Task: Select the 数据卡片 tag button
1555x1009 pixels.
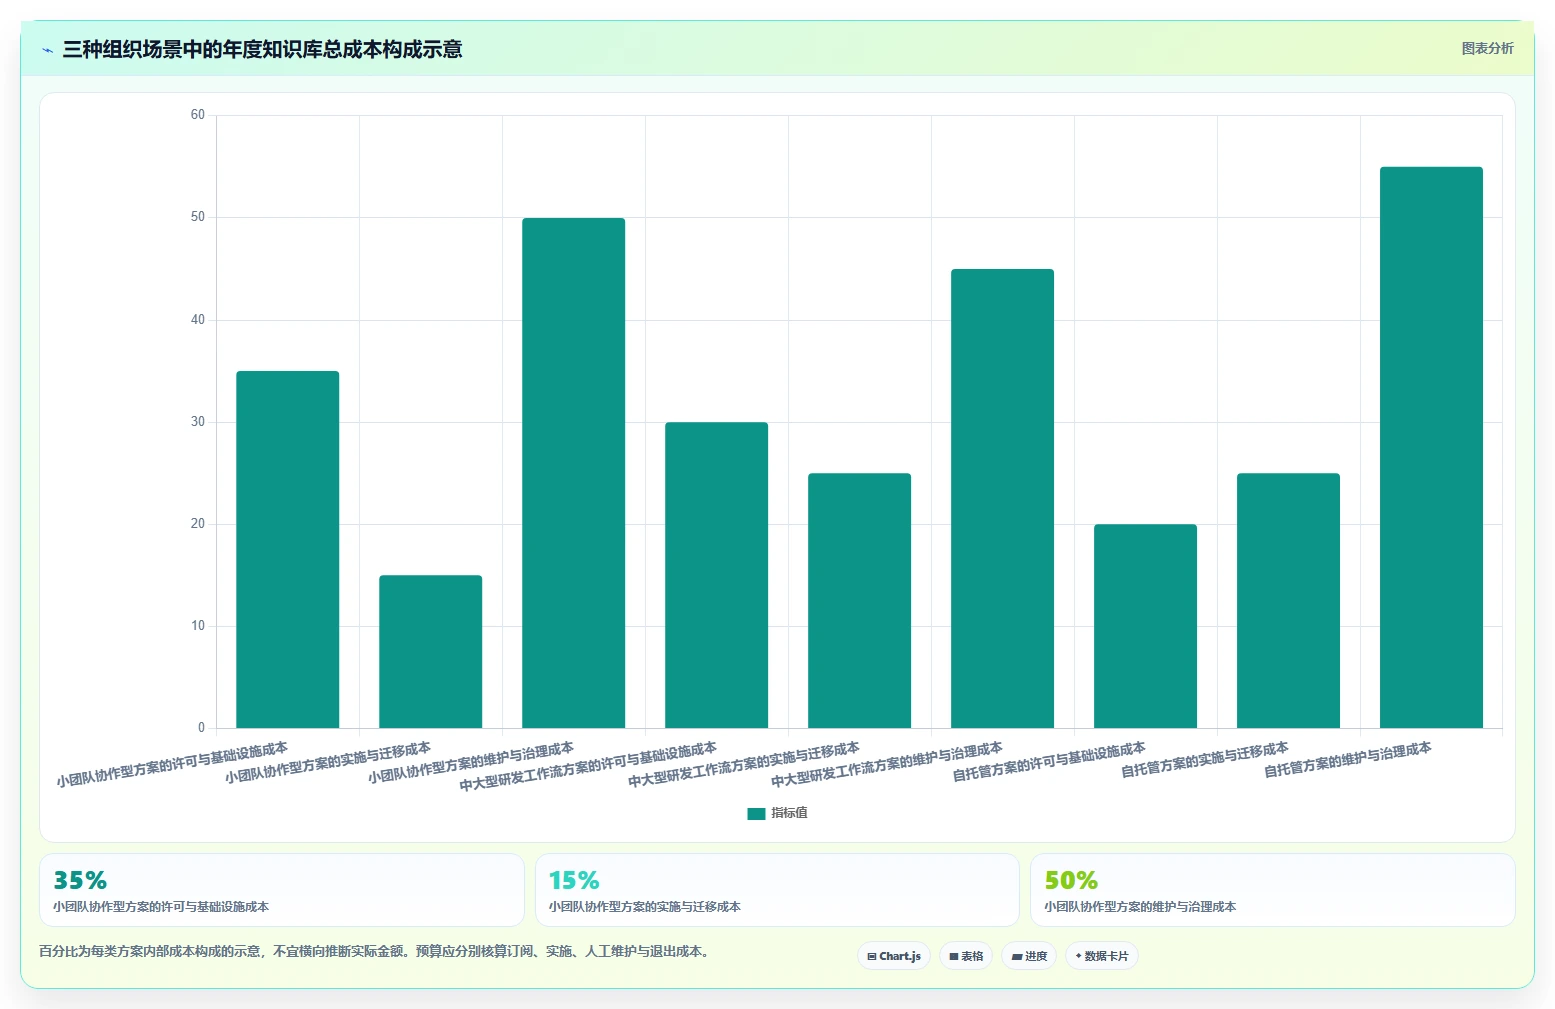Action: click(1102, 956)
